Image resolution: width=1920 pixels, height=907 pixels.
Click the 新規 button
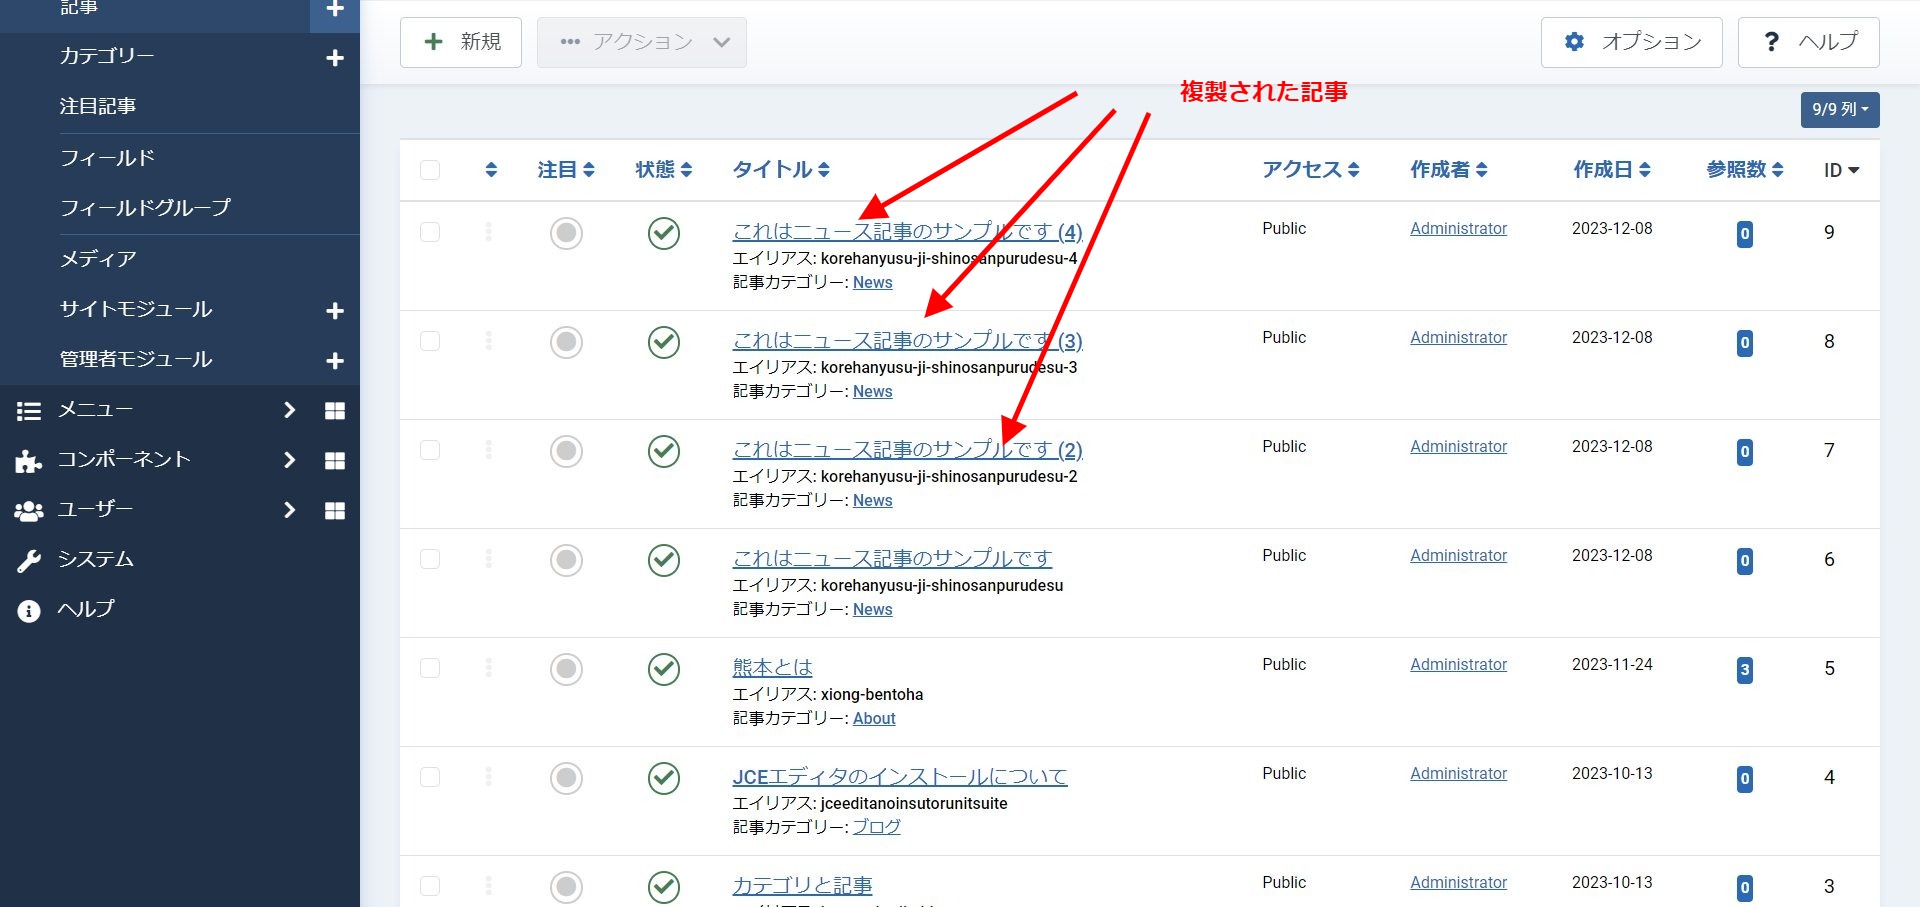pyautogui.click(x=461, y=42)
